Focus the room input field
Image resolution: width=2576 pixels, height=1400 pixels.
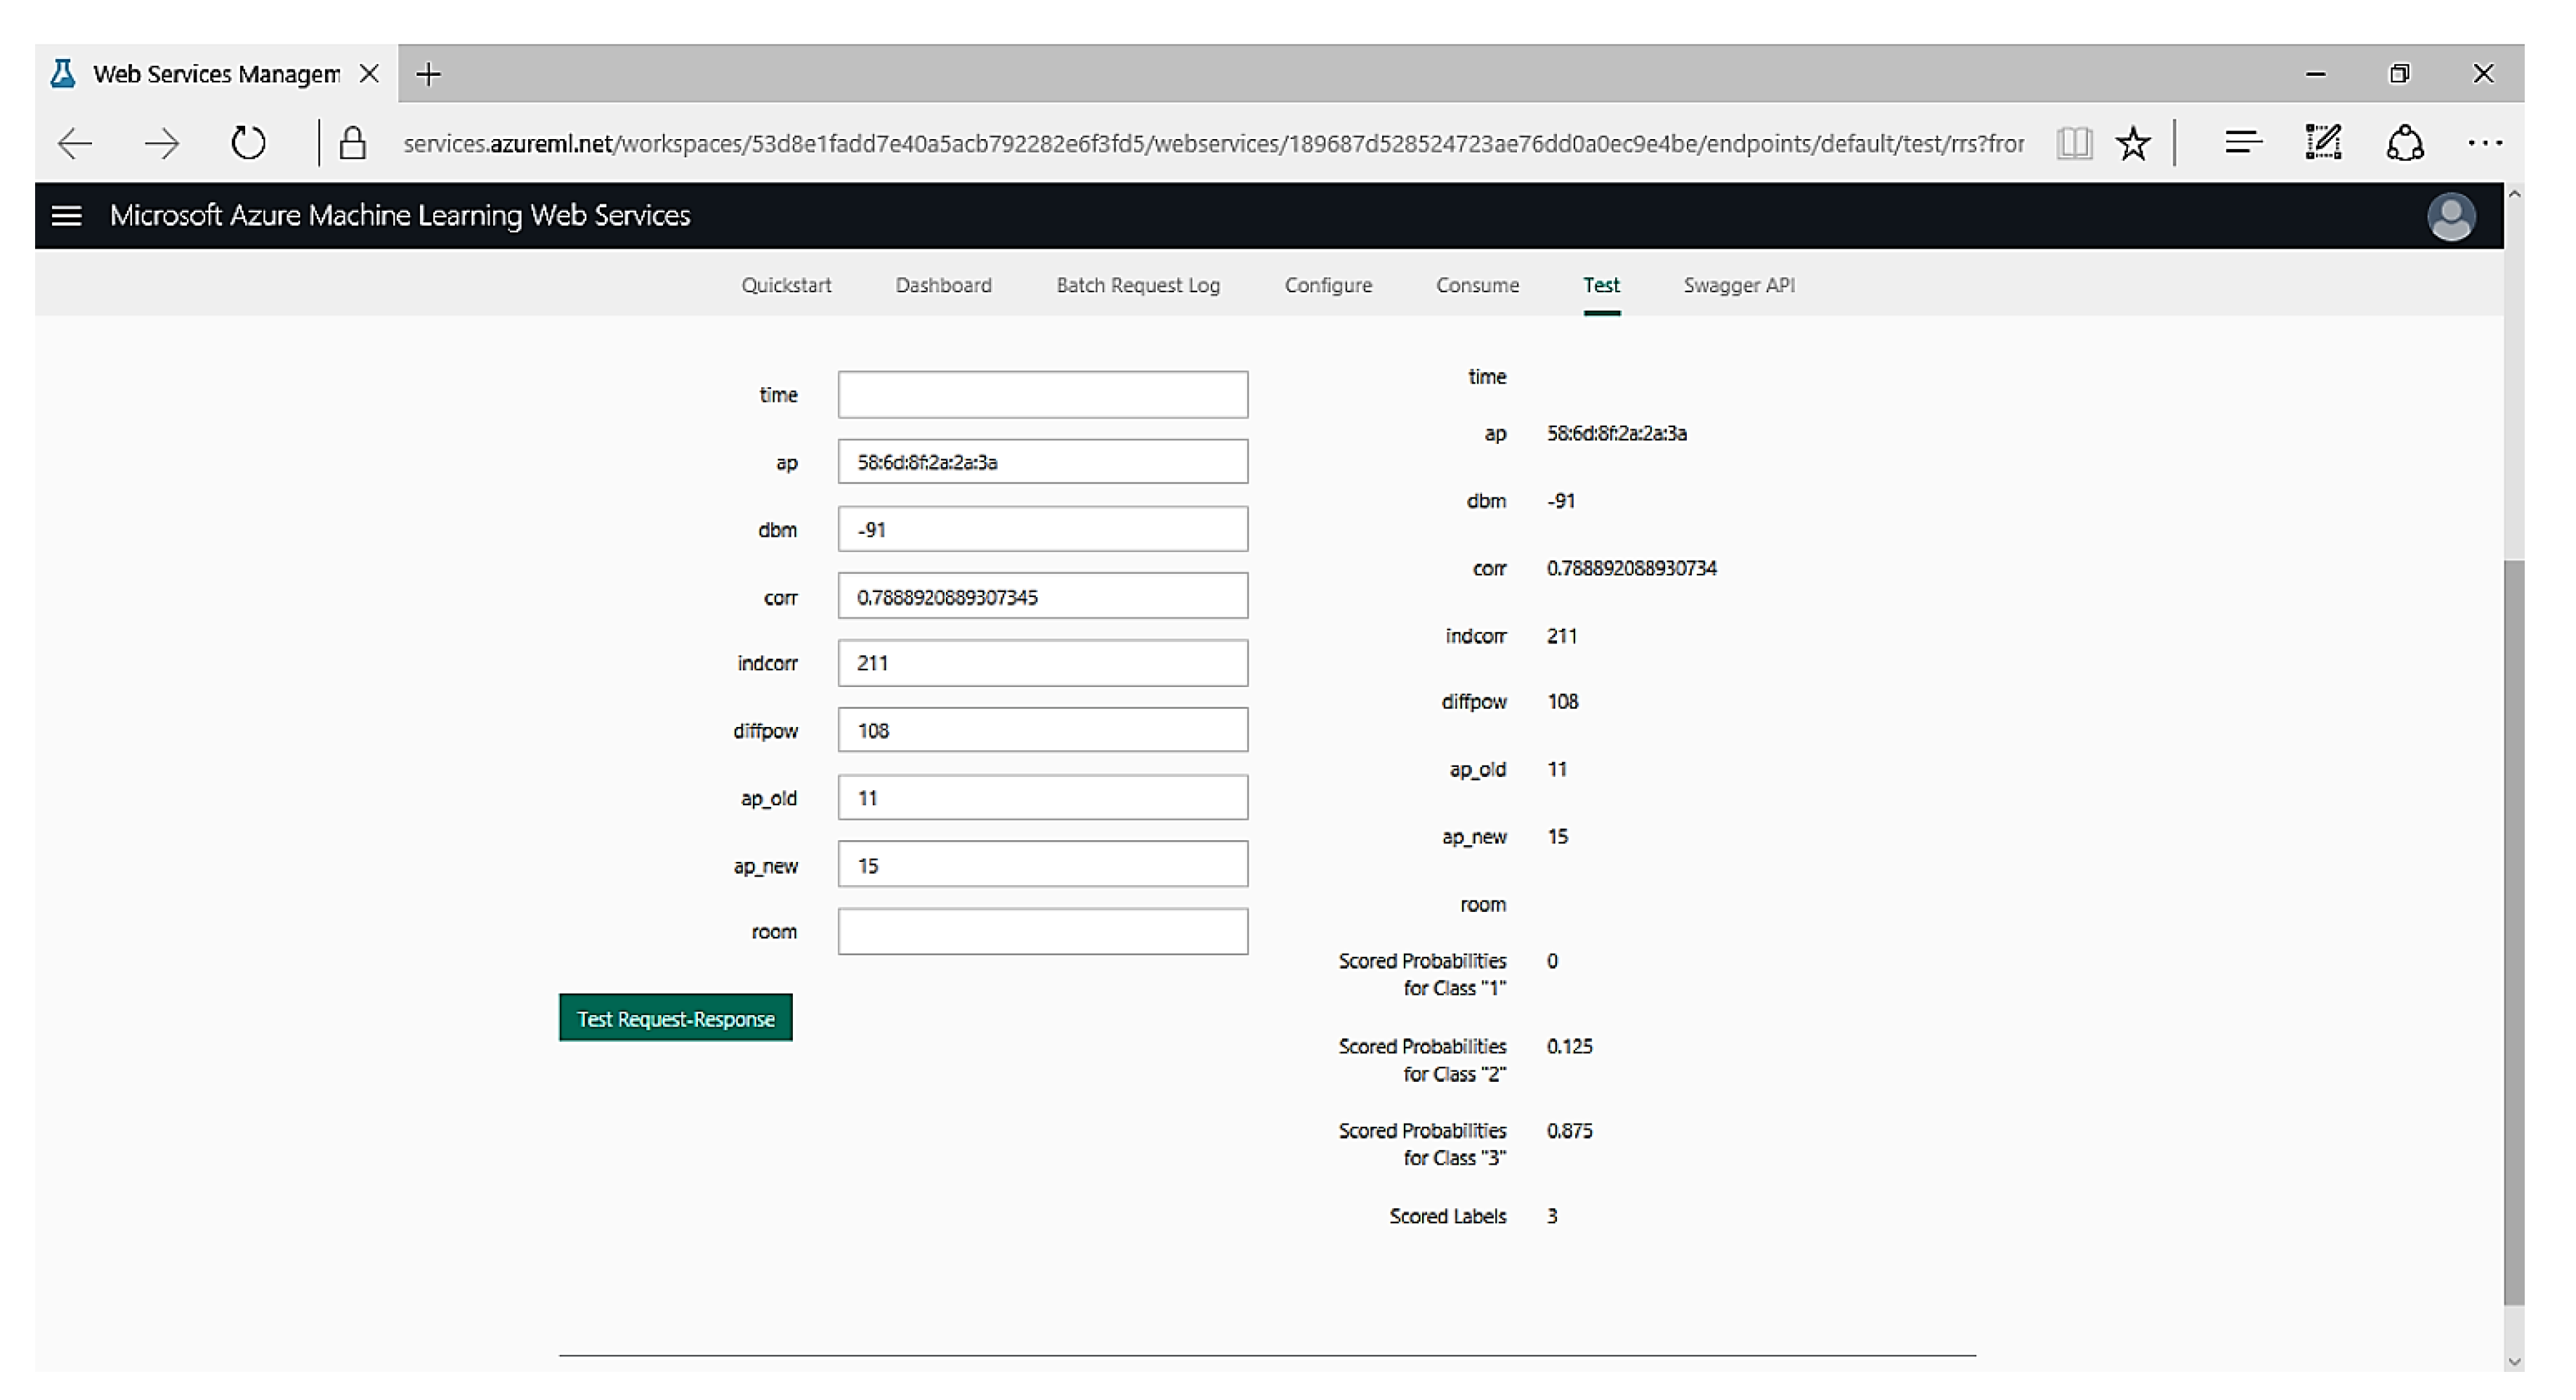click(1043, 932)
